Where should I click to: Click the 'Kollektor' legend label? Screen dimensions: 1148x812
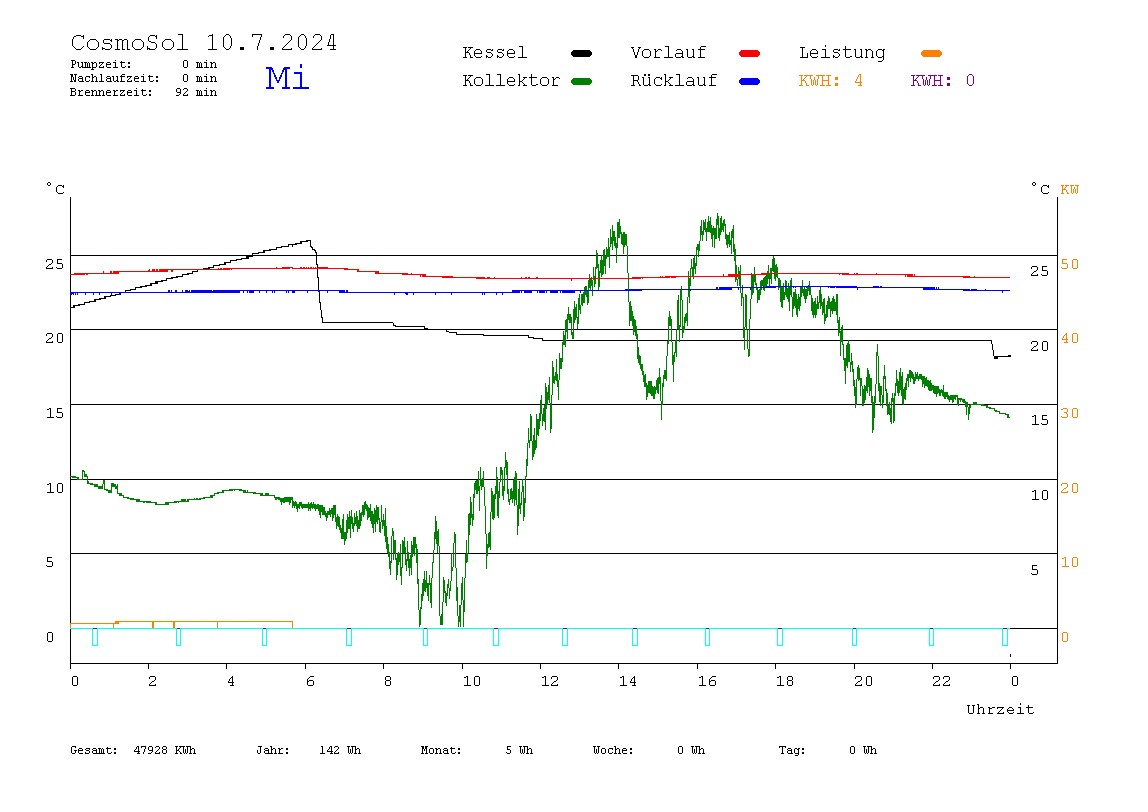pos(511,81)
